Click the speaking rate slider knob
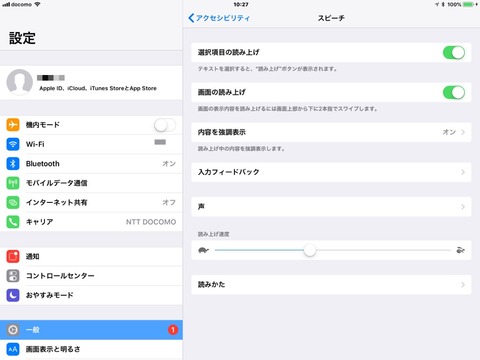This screenshot has width=480, height=360. coord(310,250)
